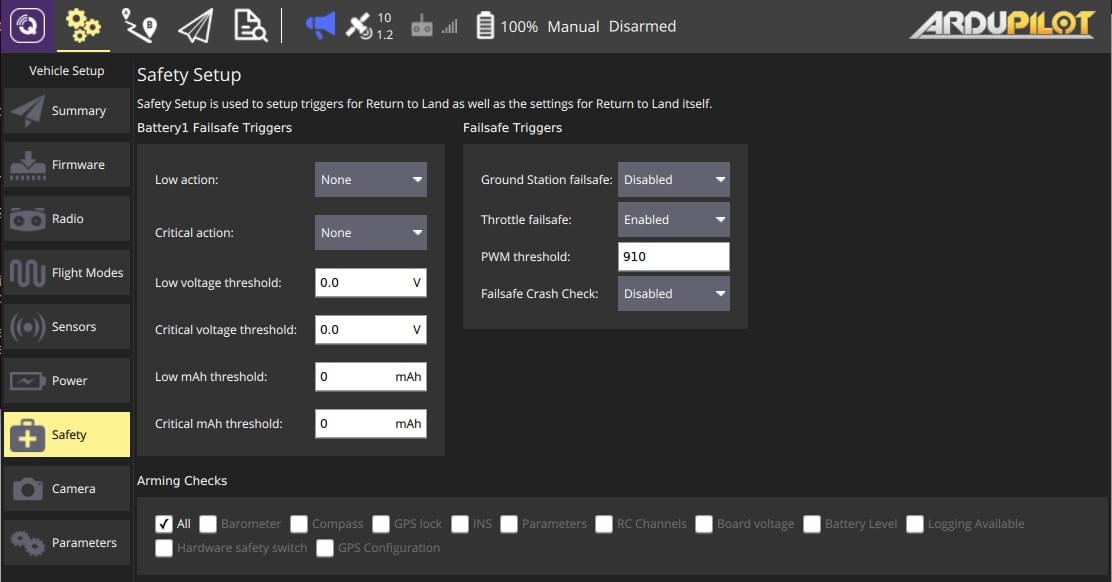This screenshot has height=582, width=1112.
Task: Open the Analyze log viewer icon
Action: click(250, 26)
